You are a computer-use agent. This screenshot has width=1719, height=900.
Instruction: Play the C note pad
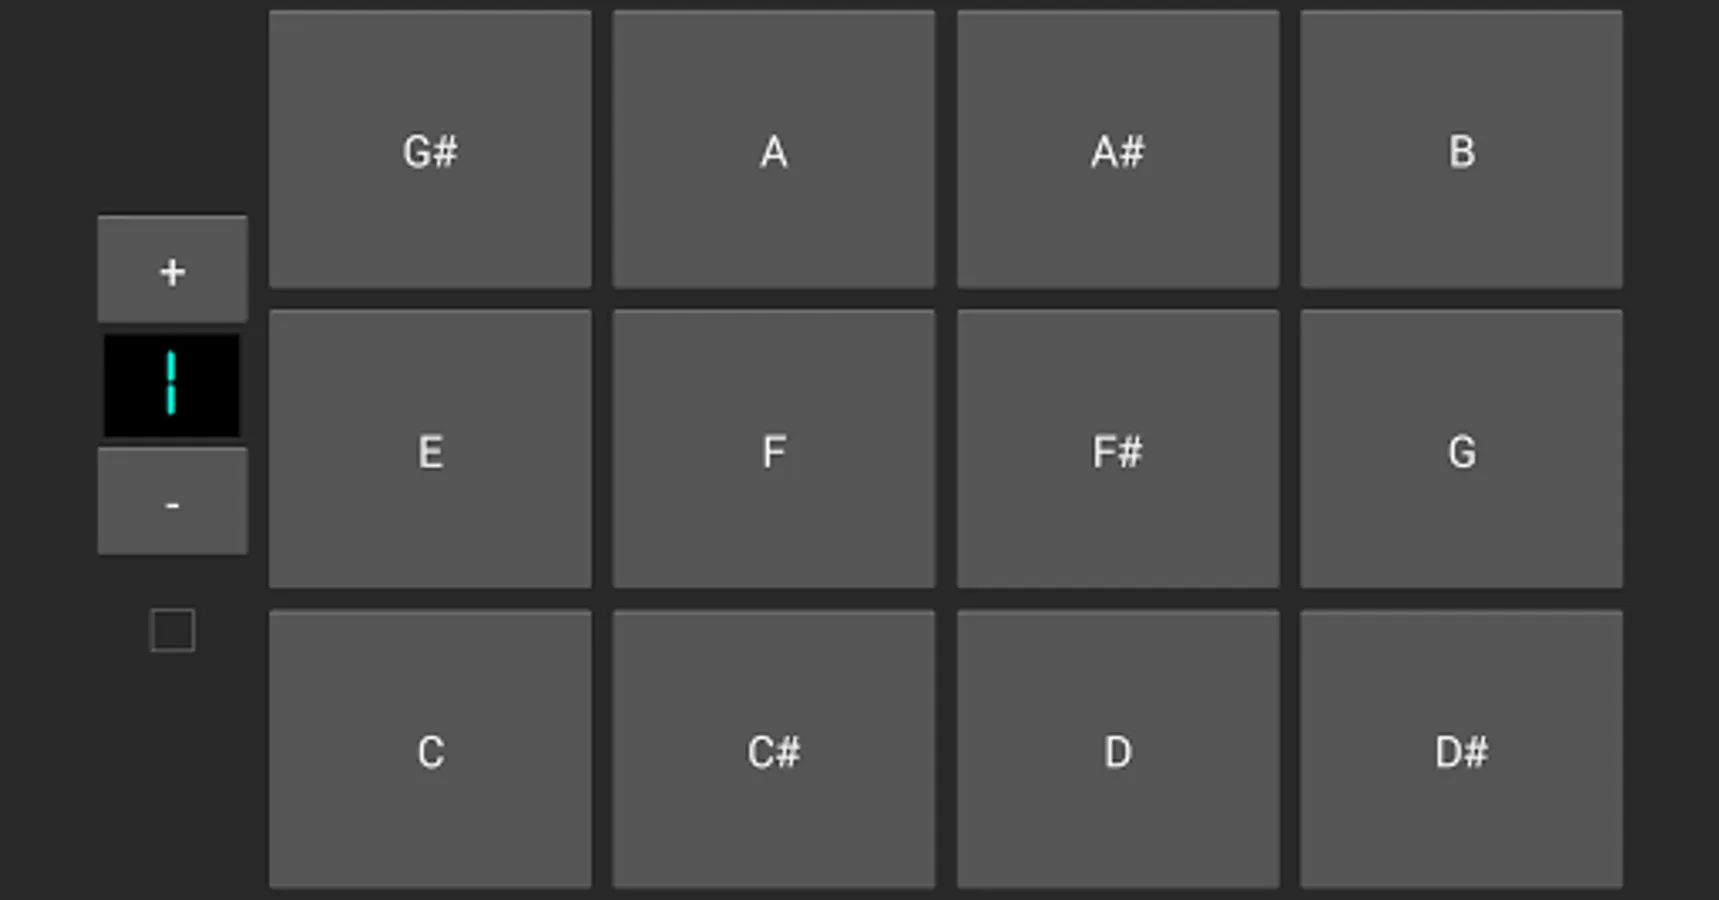click(x=430, y=751)
